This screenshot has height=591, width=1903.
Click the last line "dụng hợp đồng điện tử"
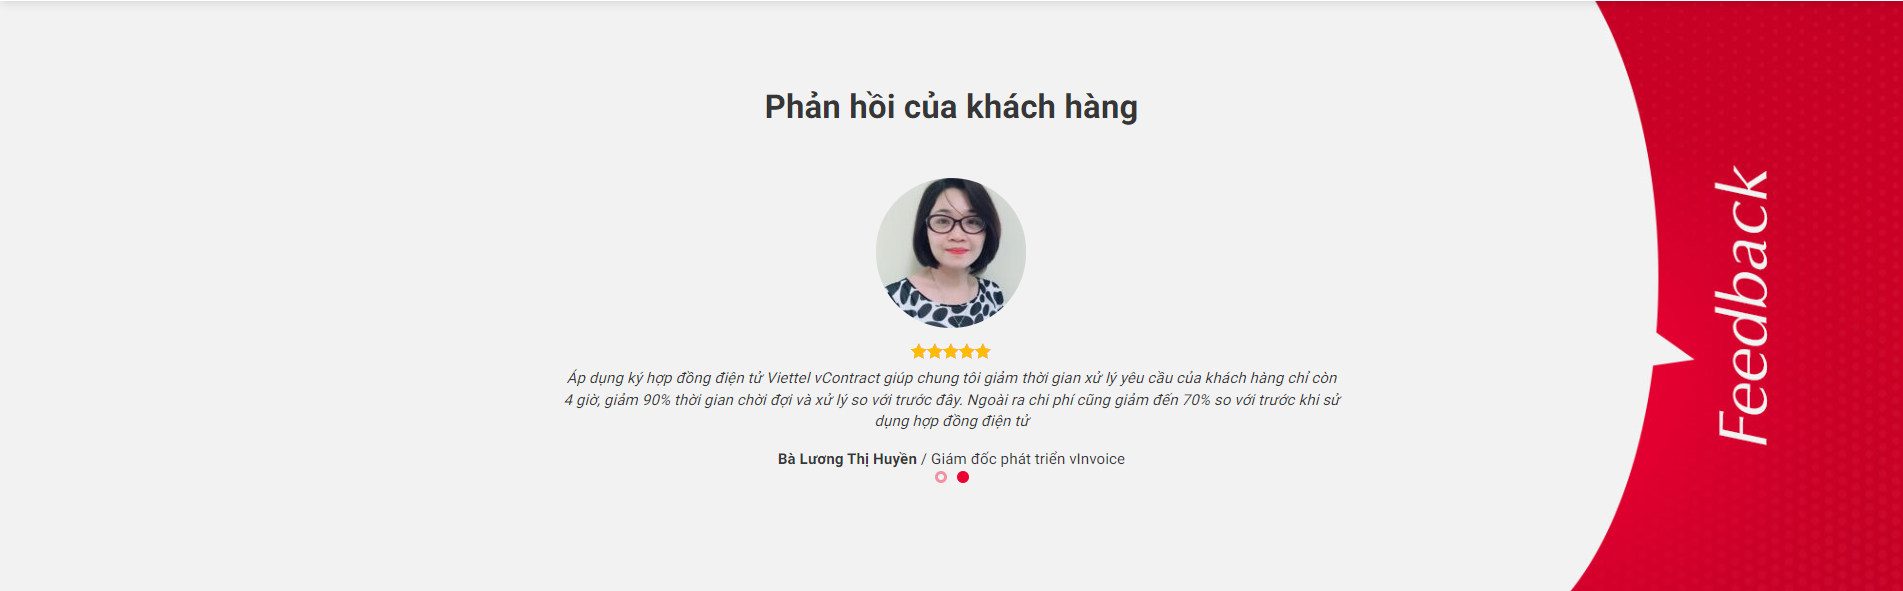coord(952,421)
